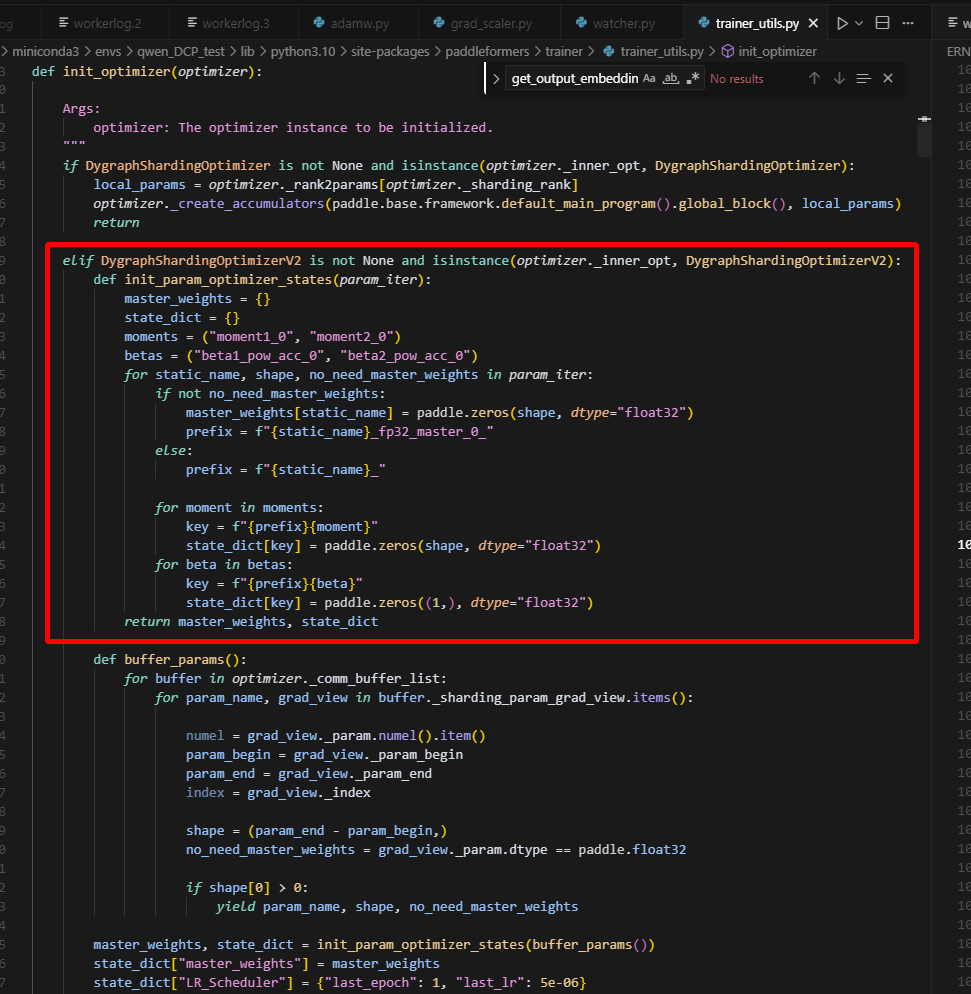
Task: Close the trainer_utils.py tab
Action: tap(814, 22)
